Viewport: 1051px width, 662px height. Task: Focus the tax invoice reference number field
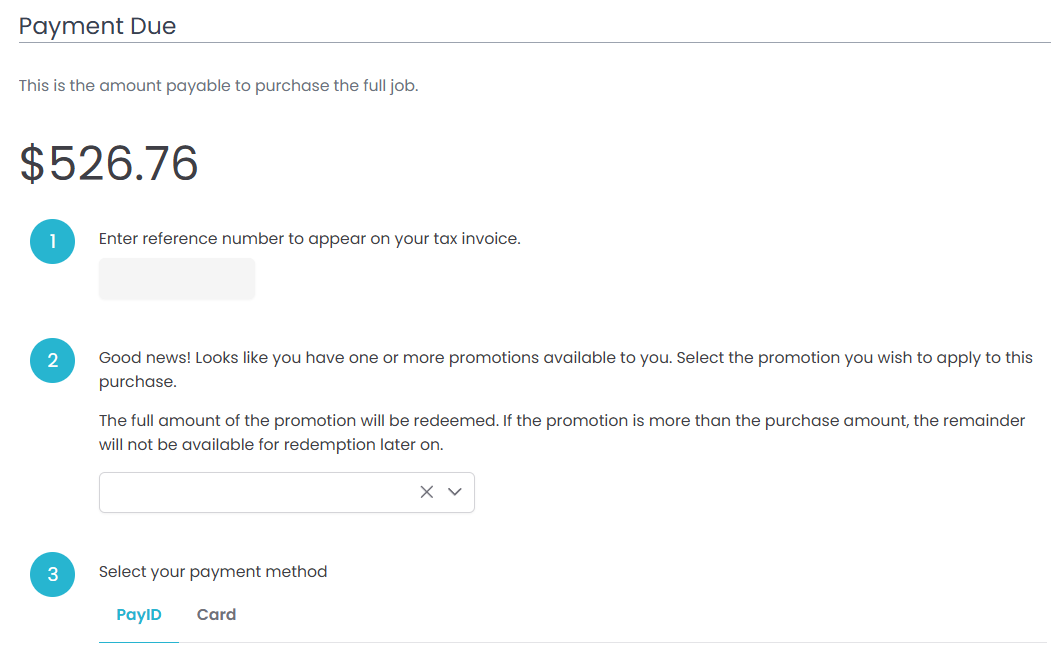tap(177, 279)
